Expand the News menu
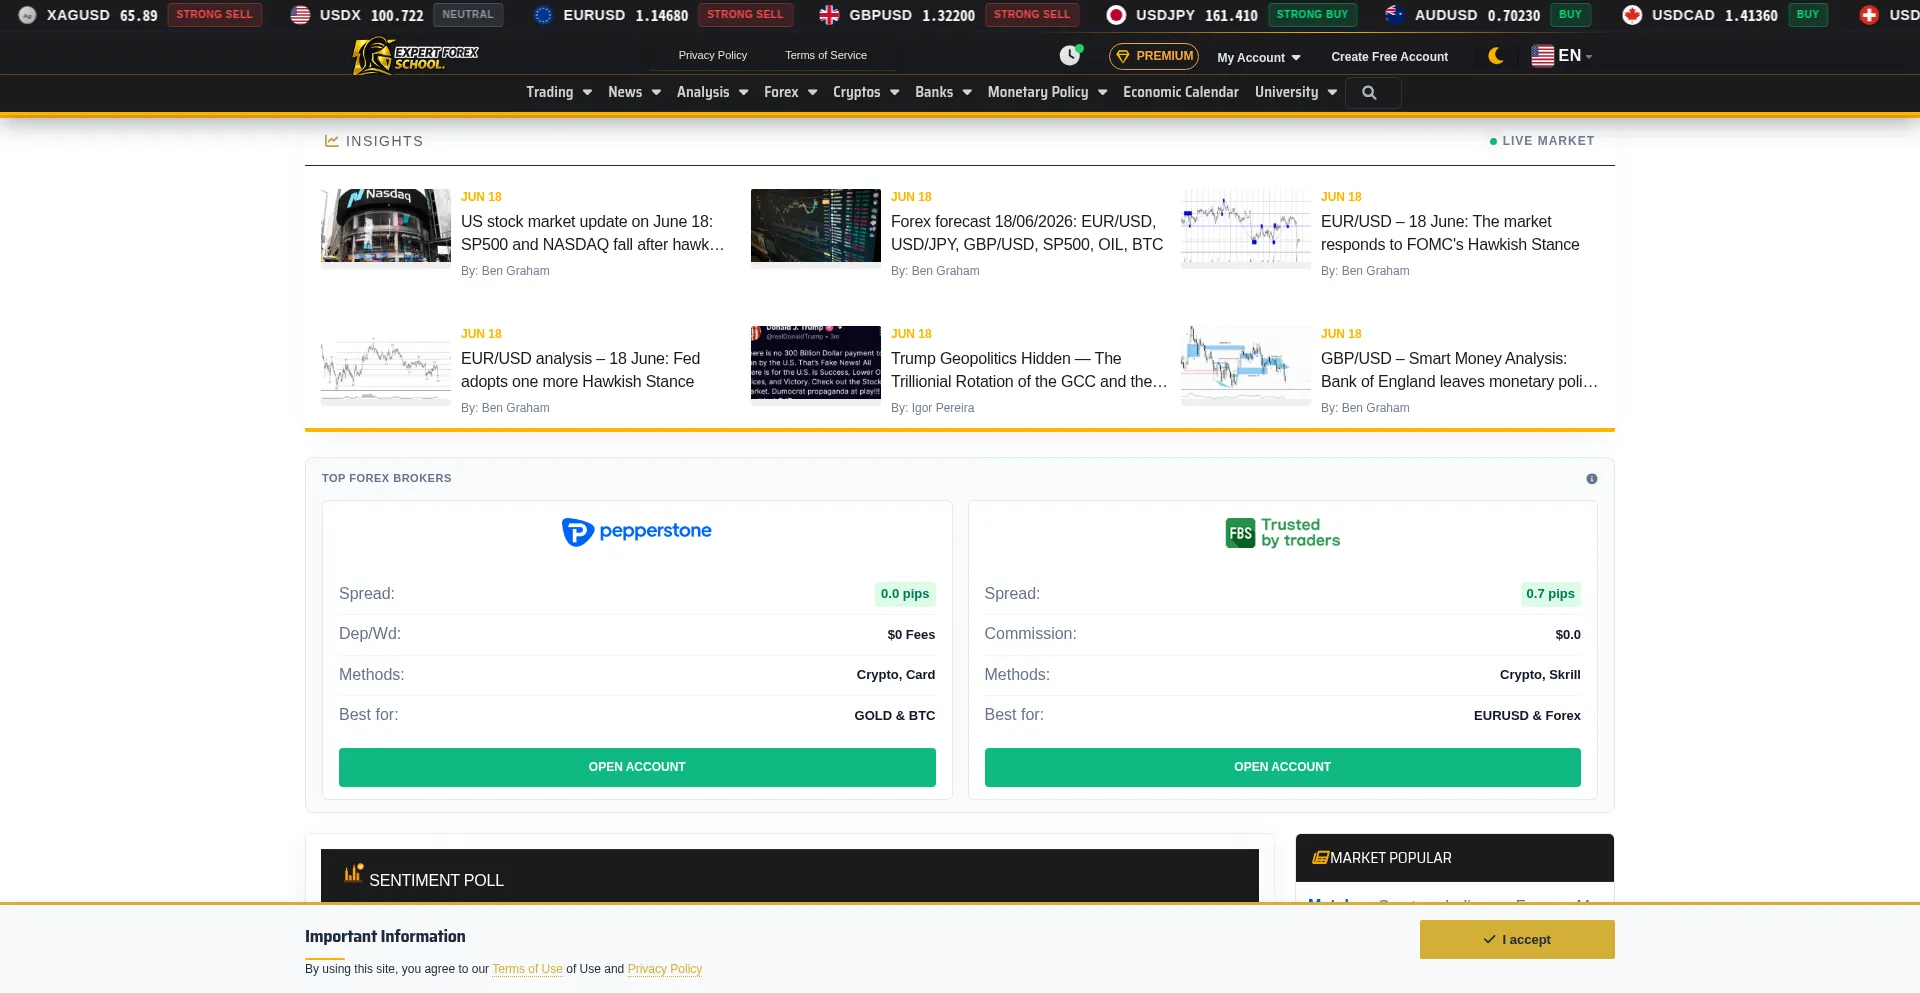 point(634,92)
